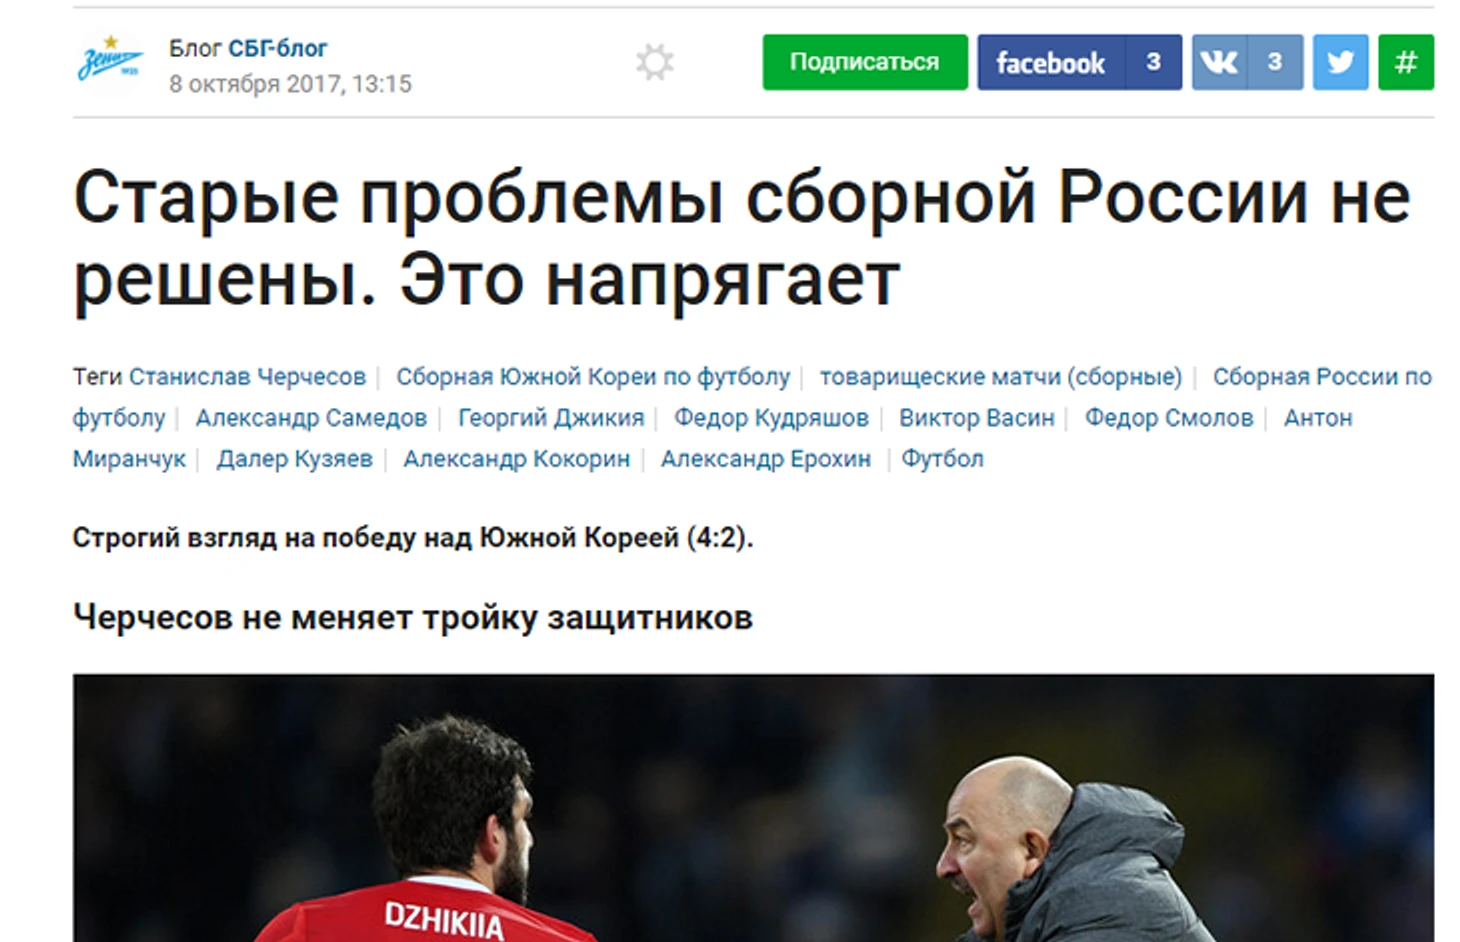
Task: Open the Сборная Южной Кореи по футболу tag
Action: click(x=593, y=377)
